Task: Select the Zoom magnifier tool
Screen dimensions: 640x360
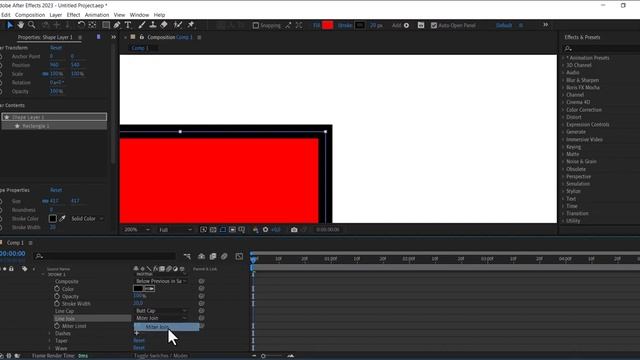Action: pos(31,25)
